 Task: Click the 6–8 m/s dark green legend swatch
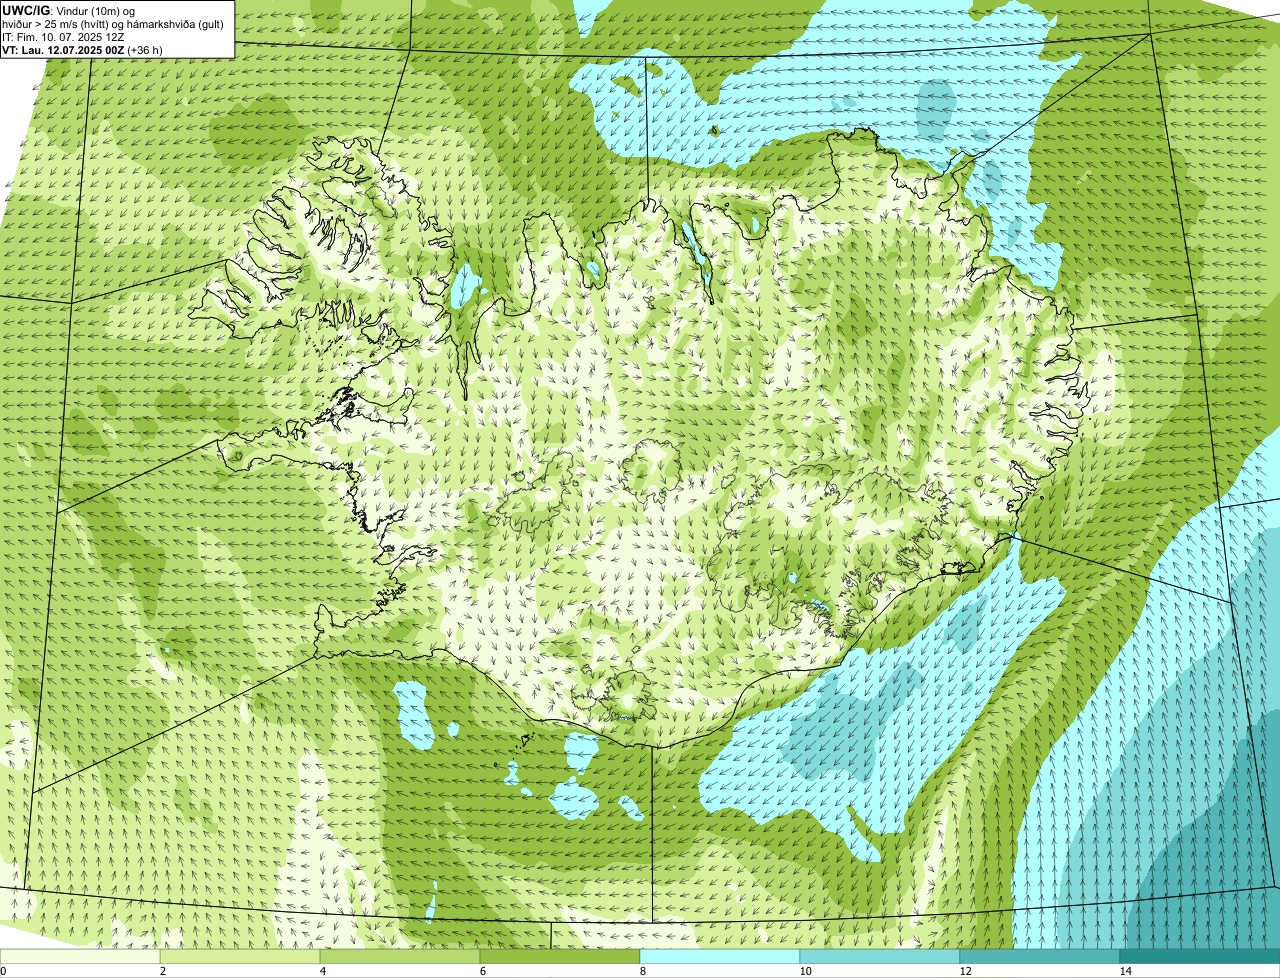point(560,956)
